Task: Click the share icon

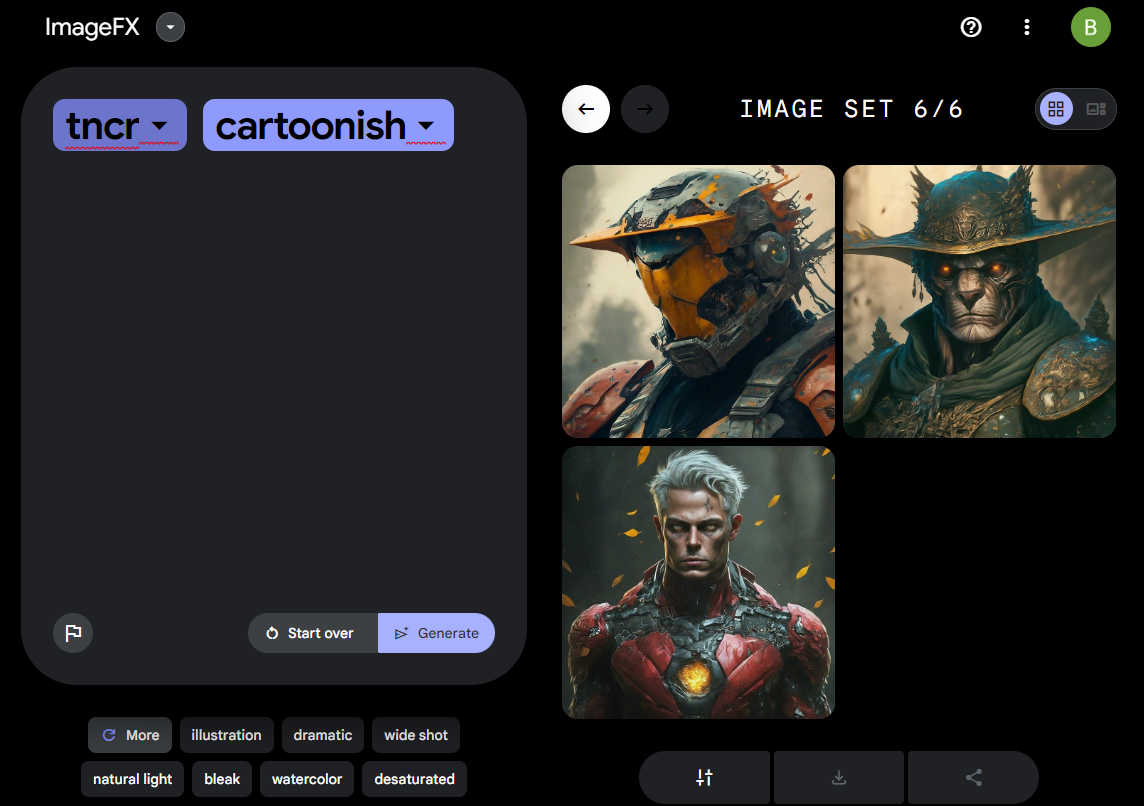Action: 973,778
